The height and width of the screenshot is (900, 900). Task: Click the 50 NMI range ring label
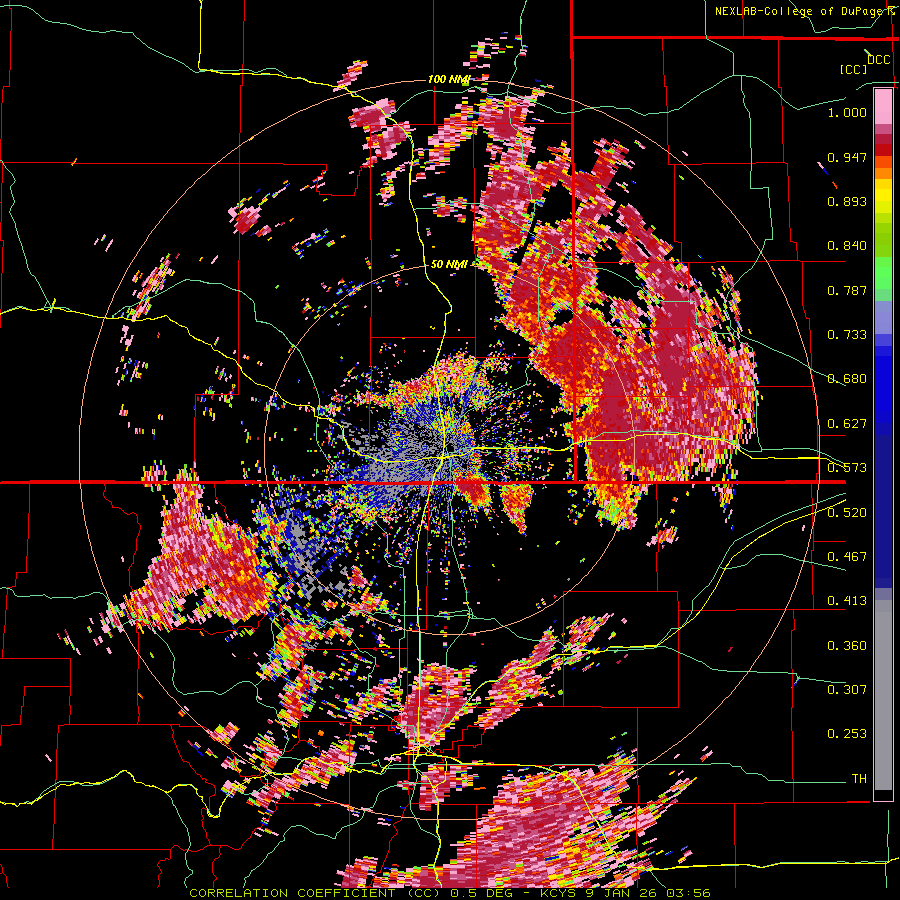tap(449, 264)
